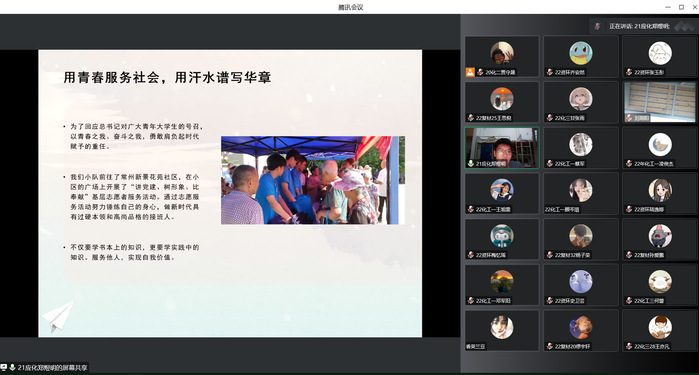The image size is (699, 375).
Task: Select the sheep avatar participant tile
Action: pyautogui.click(x=659, y=285)
